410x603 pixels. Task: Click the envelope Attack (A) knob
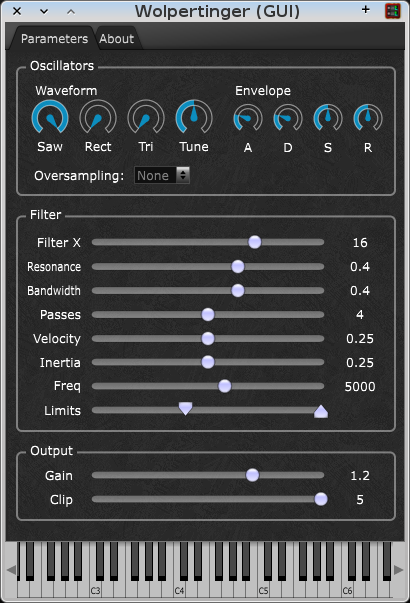pyautogui.click(x=248, y=118)
